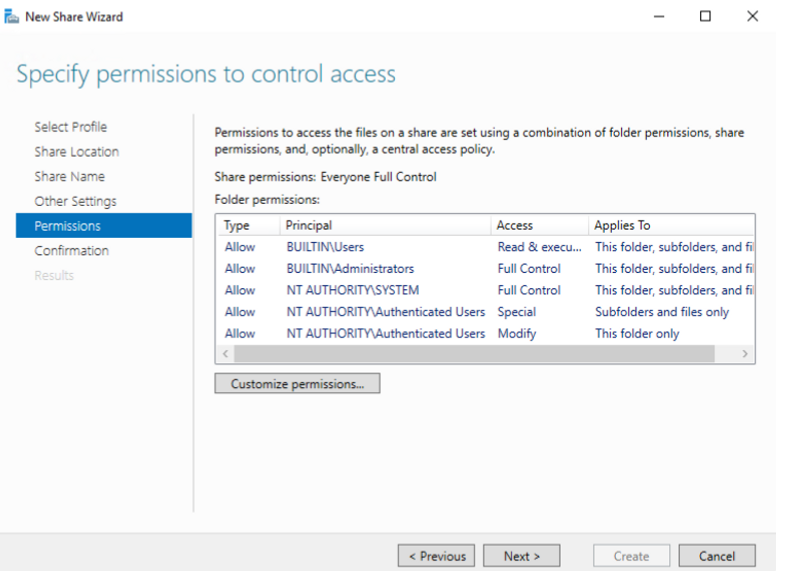Screen dimensions: 786x572
Task: Jump to the Confirmation step
Action: pyautogui.click(x=71, y=251)
